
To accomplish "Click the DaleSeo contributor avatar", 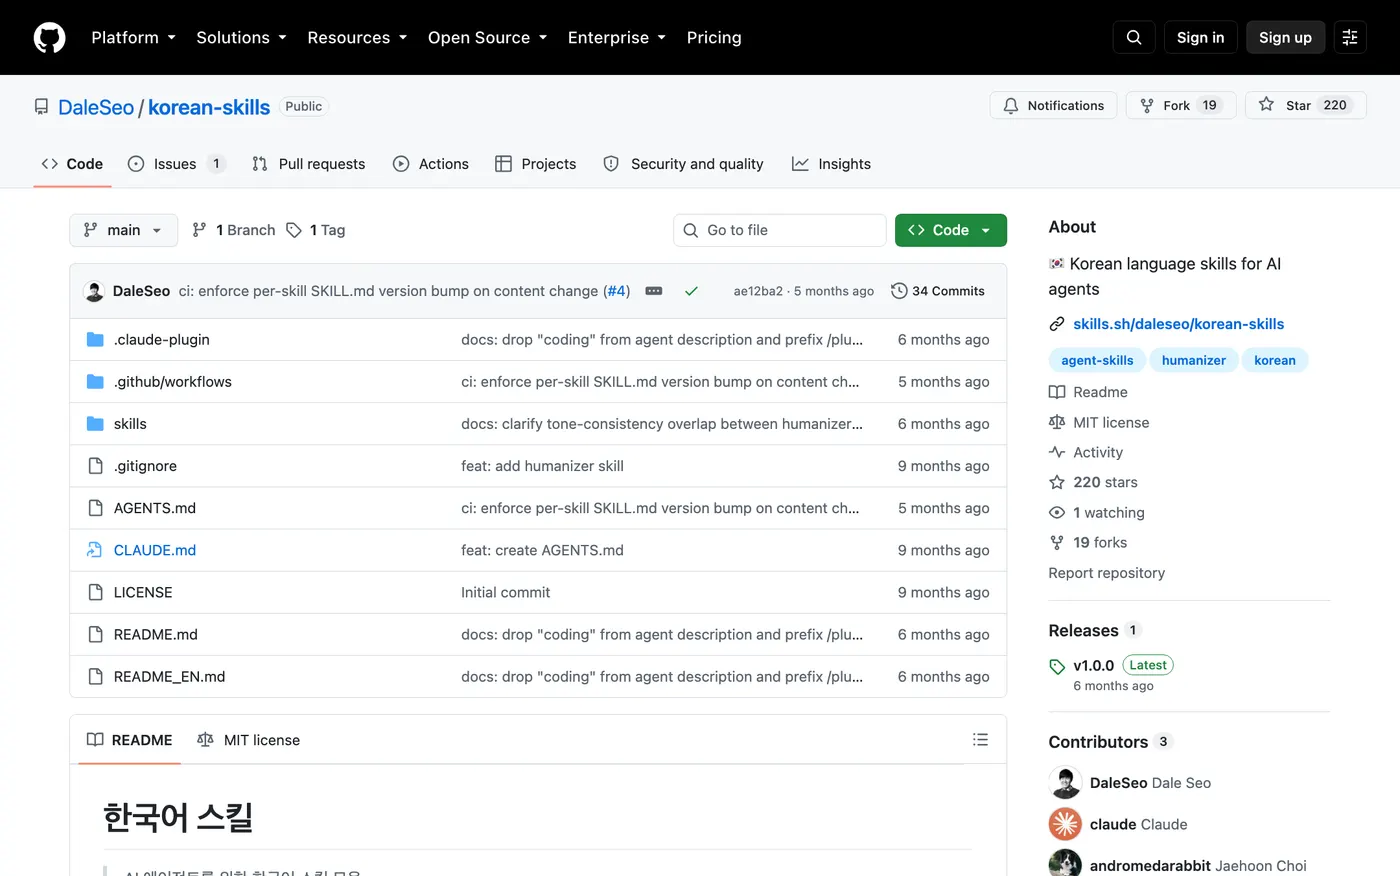I will 1065,783.
